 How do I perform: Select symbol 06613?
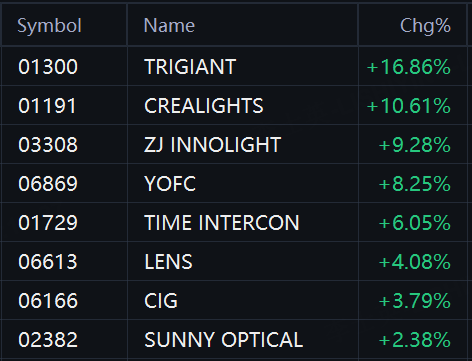point(48,262)
